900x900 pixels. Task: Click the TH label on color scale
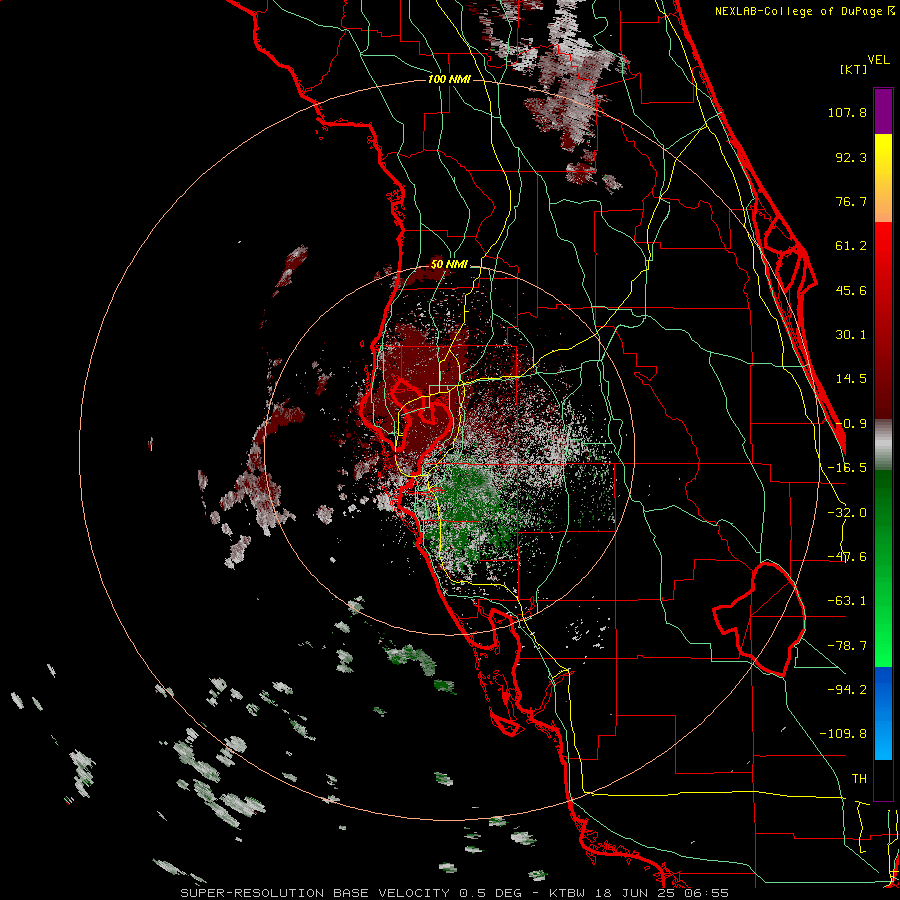pos(859,778)
